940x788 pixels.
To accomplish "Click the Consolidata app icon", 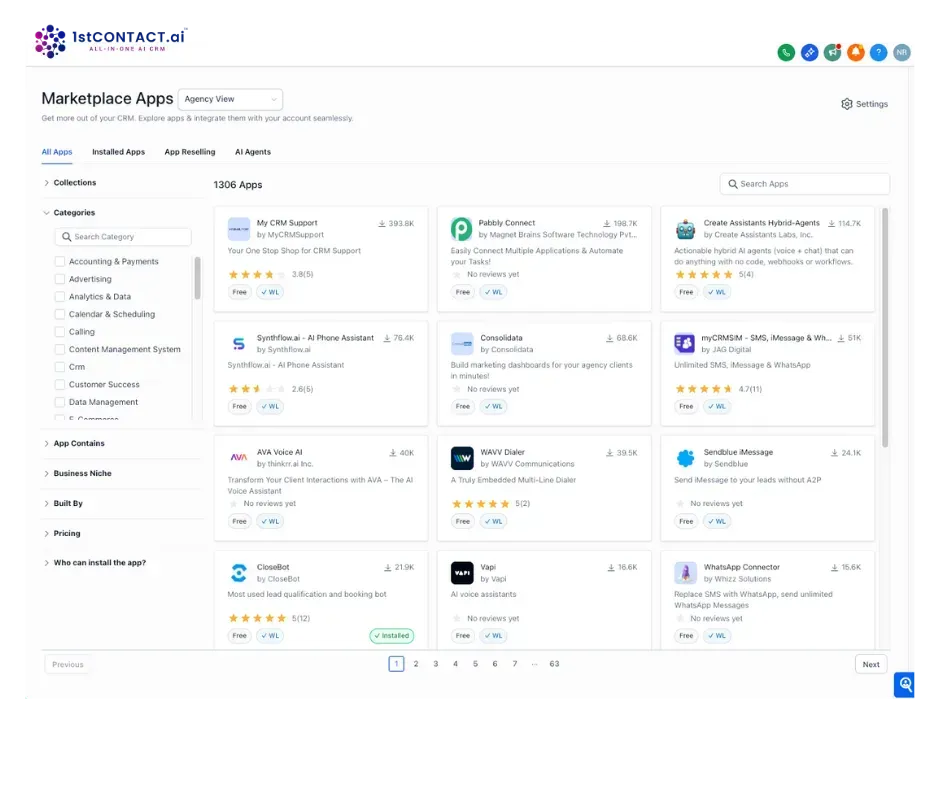I will pos(462,344).
